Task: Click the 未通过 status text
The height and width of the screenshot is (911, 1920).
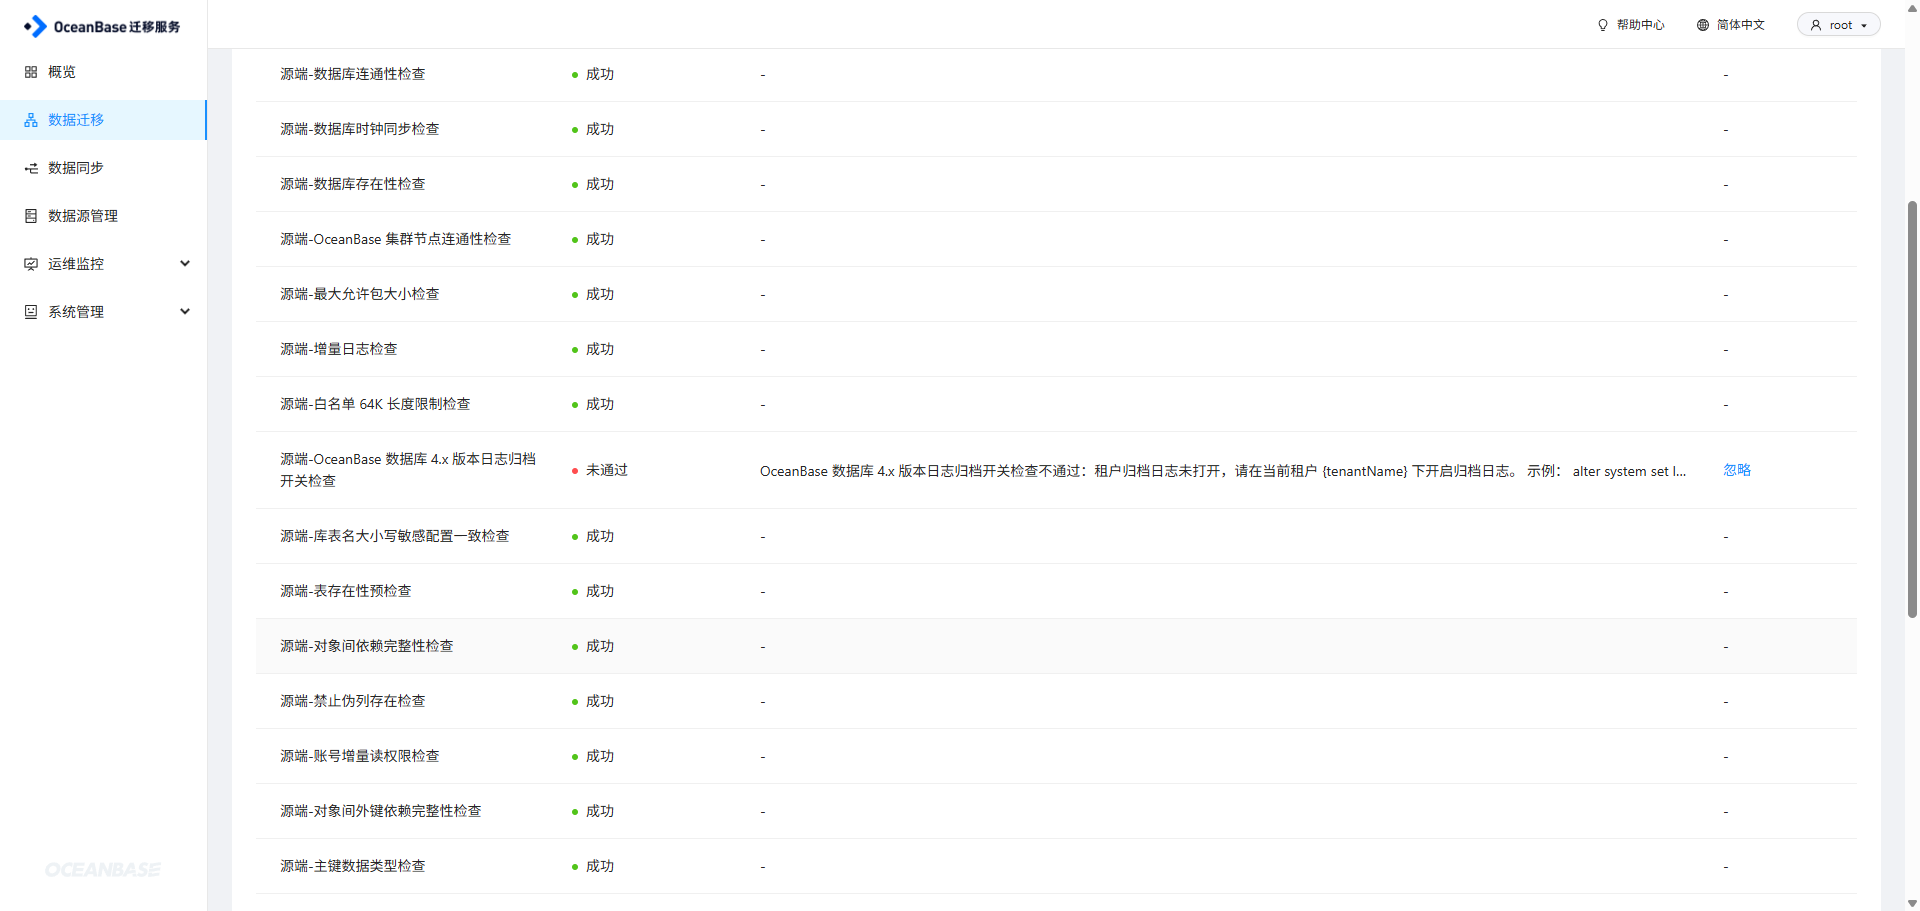Action: tap(606, 470)
